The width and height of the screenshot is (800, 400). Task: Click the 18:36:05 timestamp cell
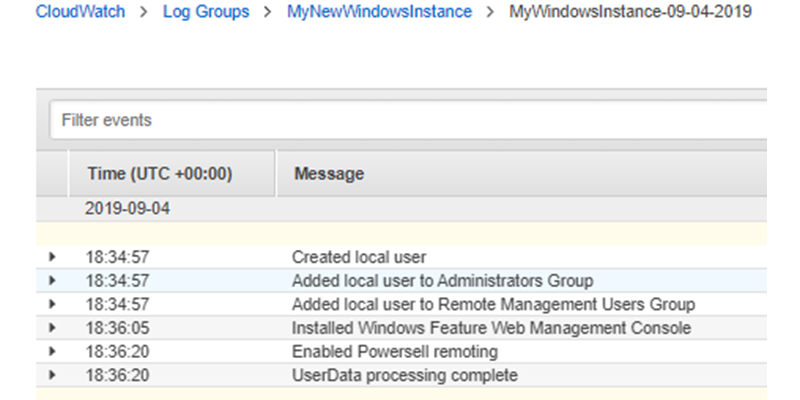pyautogui.click(x=117, y=328)
